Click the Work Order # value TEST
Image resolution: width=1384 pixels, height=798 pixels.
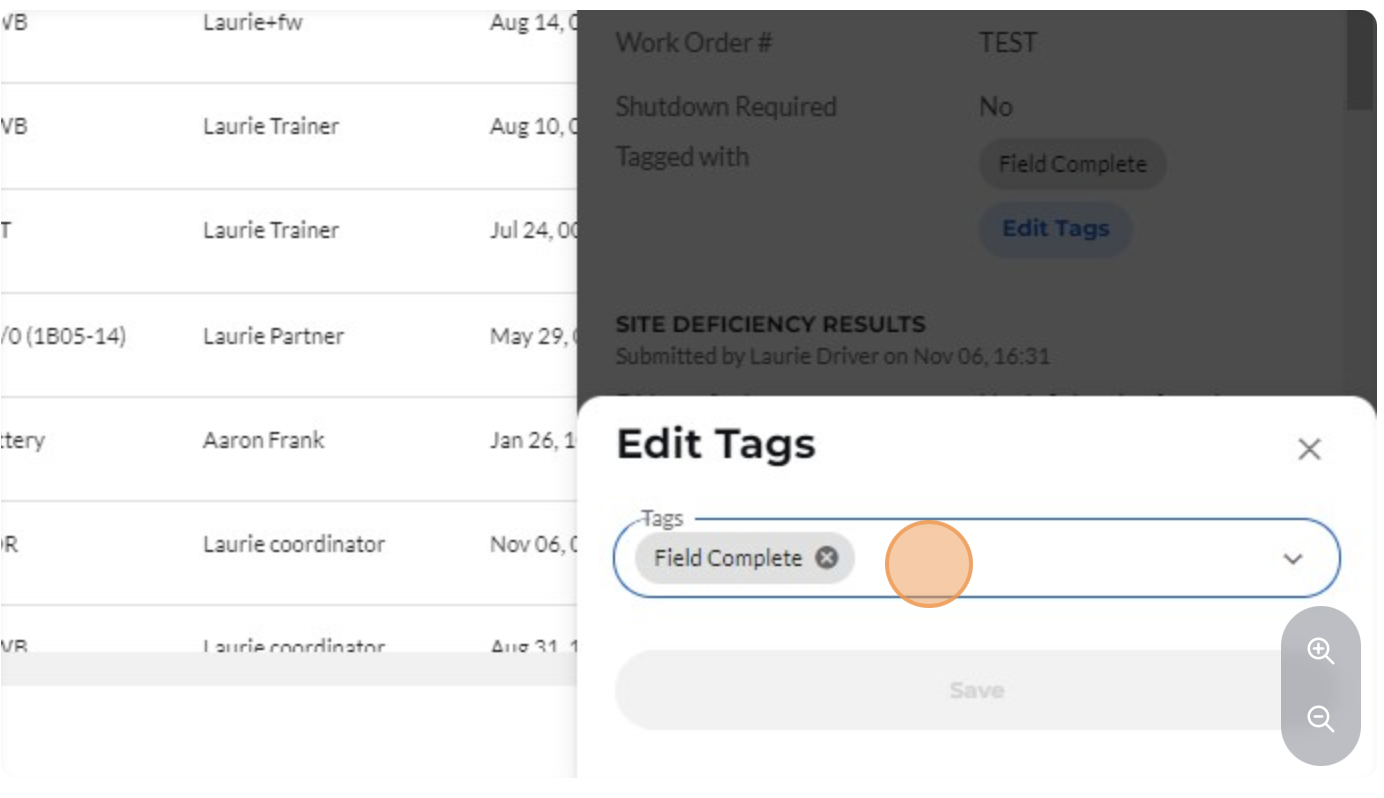pos(1008,43)
